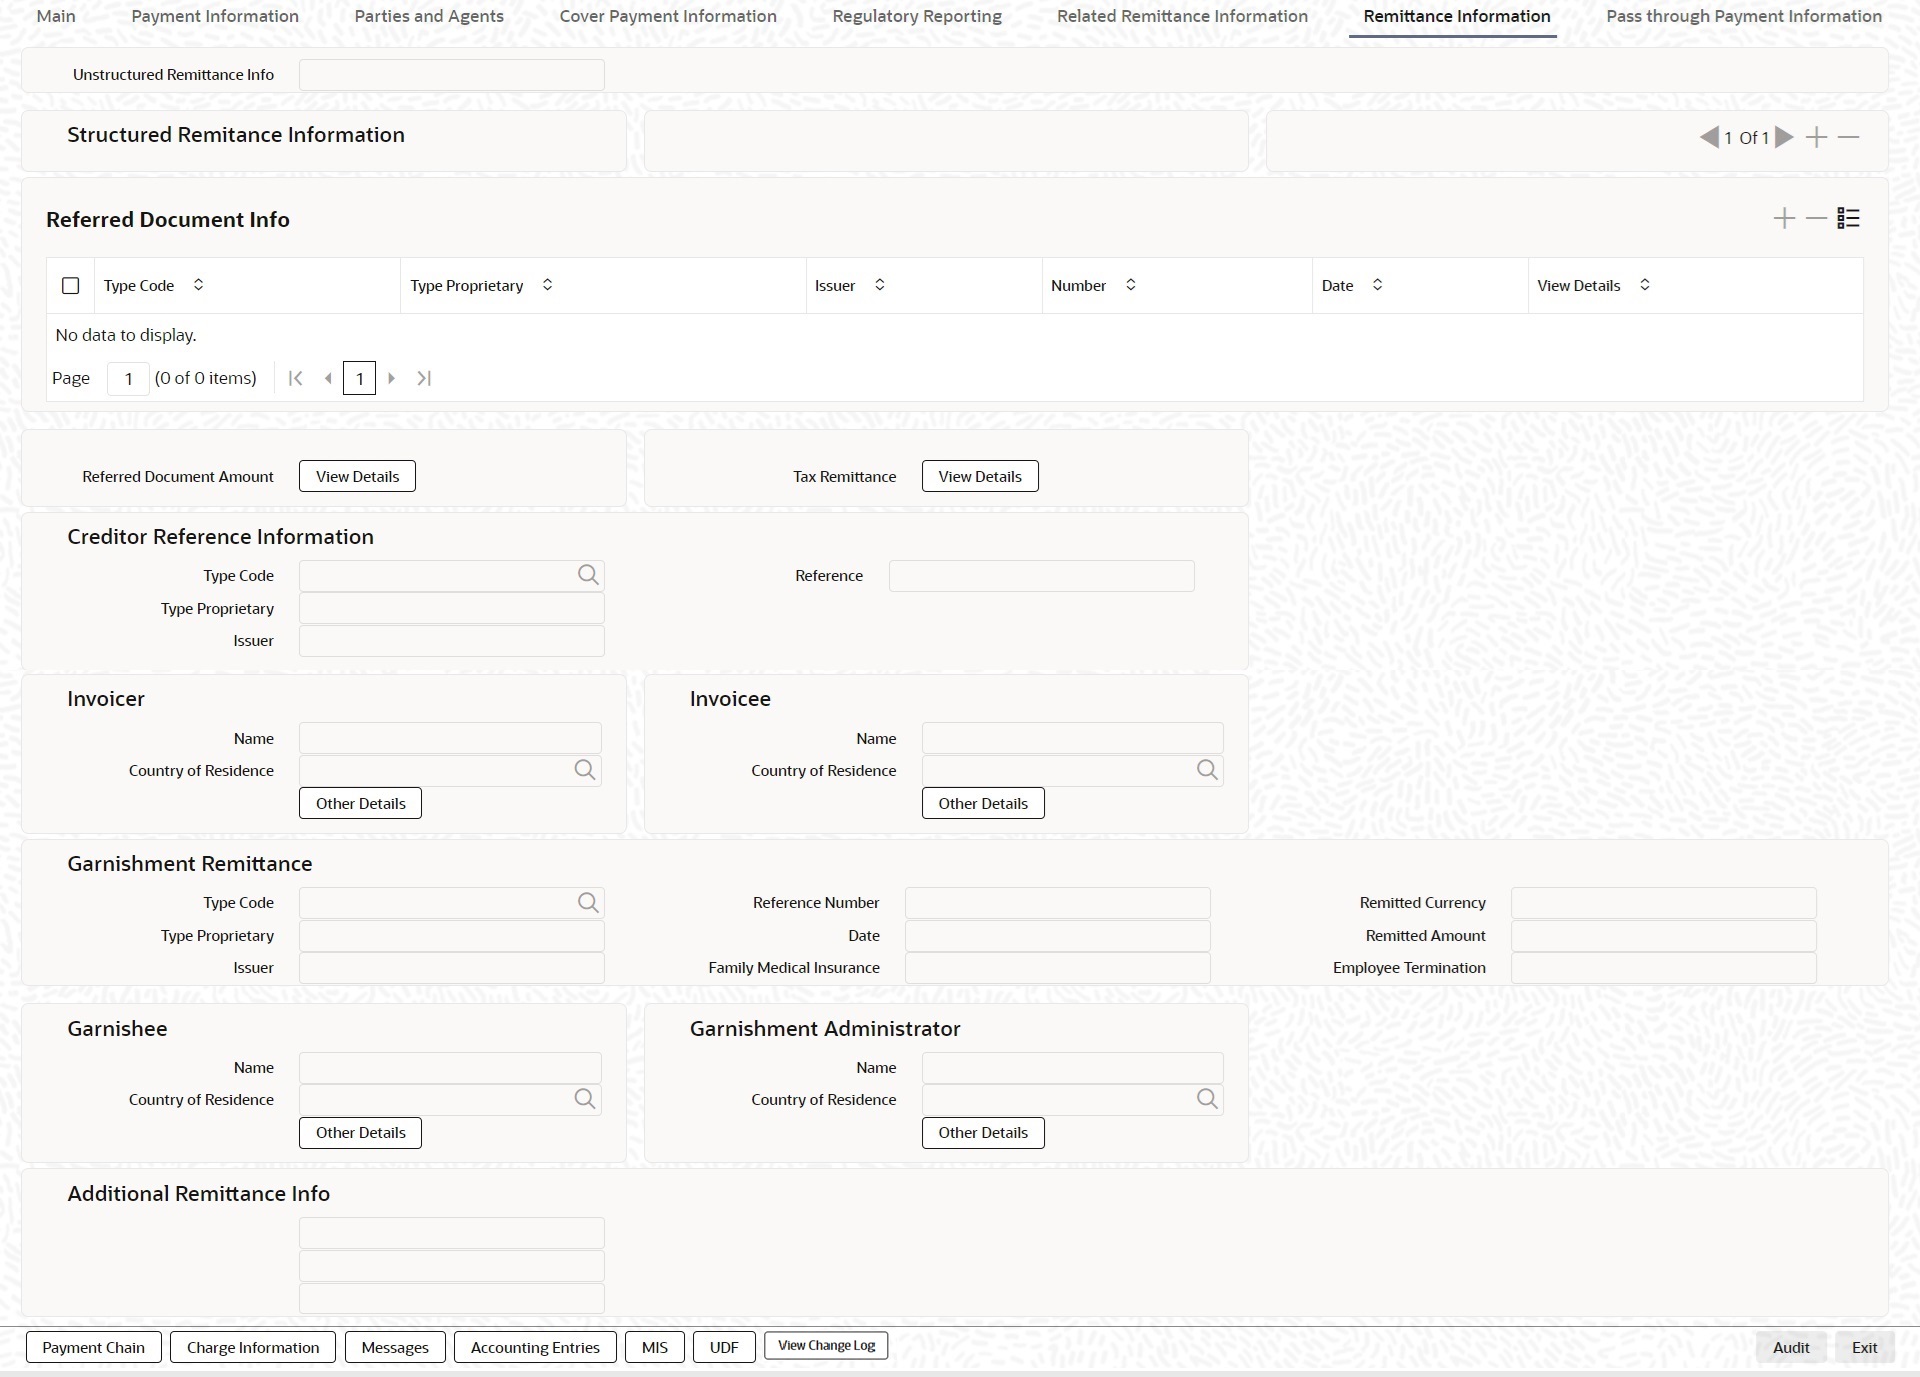Open Invoicee Country of Residence lookup
Image resolution: width=1920 pixels, height=1377 pixels.
coord(1207,770)
